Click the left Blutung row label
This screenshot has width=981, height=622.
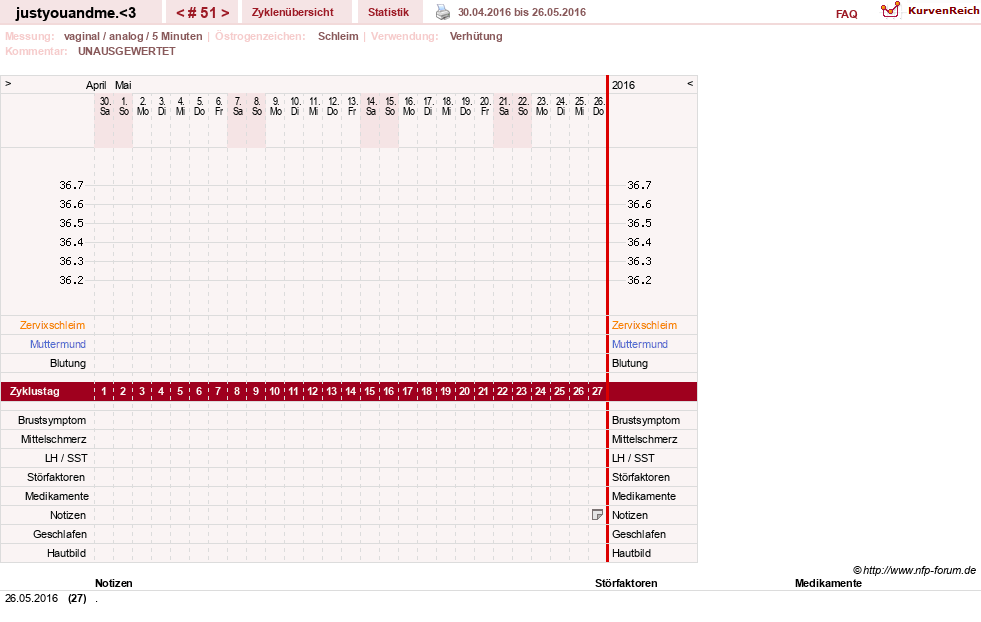[68, 364]
